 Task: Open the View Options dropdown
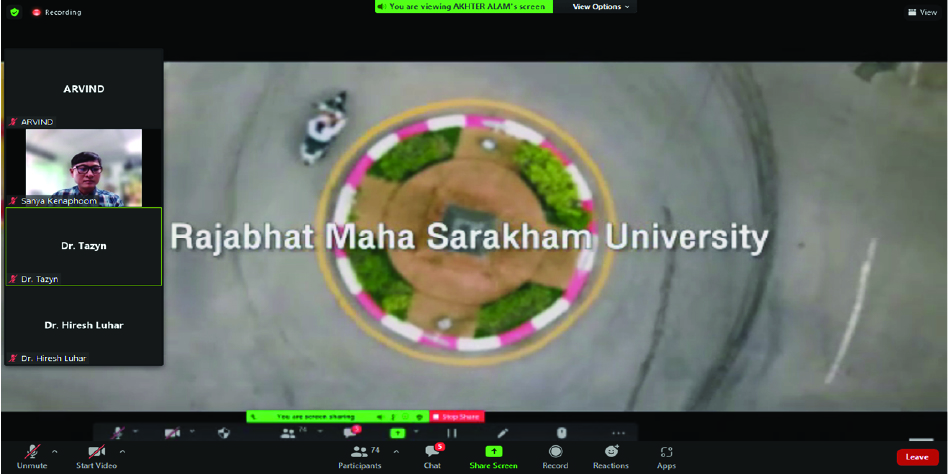click(601, 7)
